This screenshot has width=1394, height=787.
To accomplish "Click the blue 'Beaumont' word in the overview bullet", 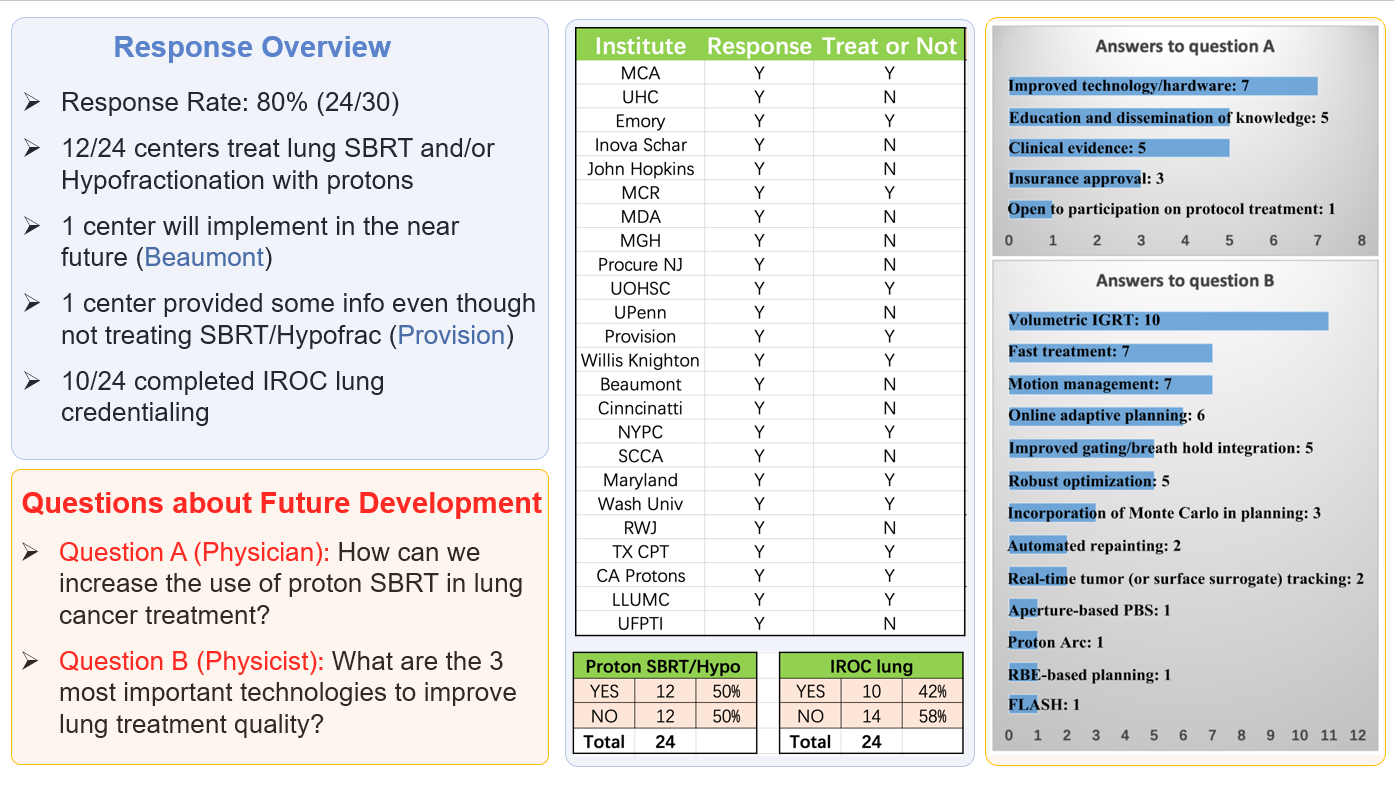I will (204, 257).
